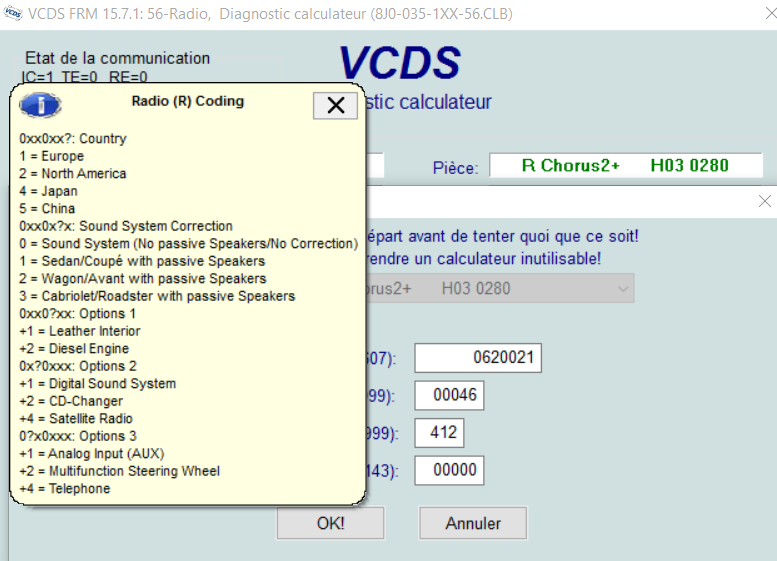Close the VCDS main window
Viewport: 777px width, 561px height.
coord(770,13)
